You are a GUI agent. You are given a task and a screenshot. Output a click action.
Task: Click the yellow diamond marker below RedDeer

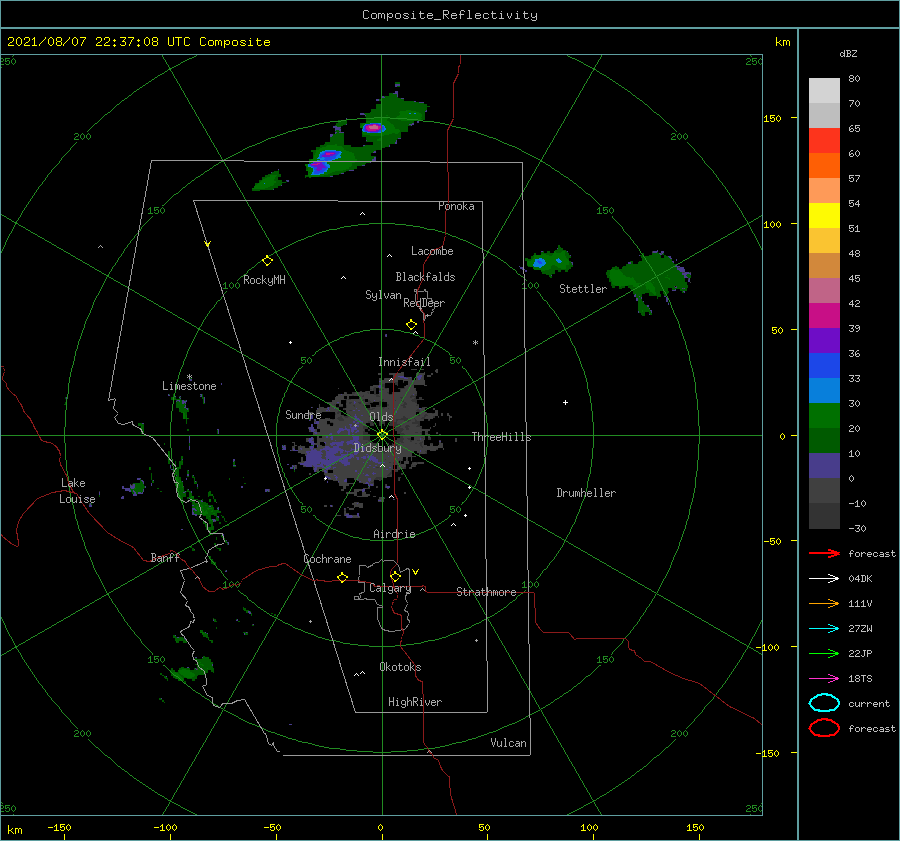(411, 325)
